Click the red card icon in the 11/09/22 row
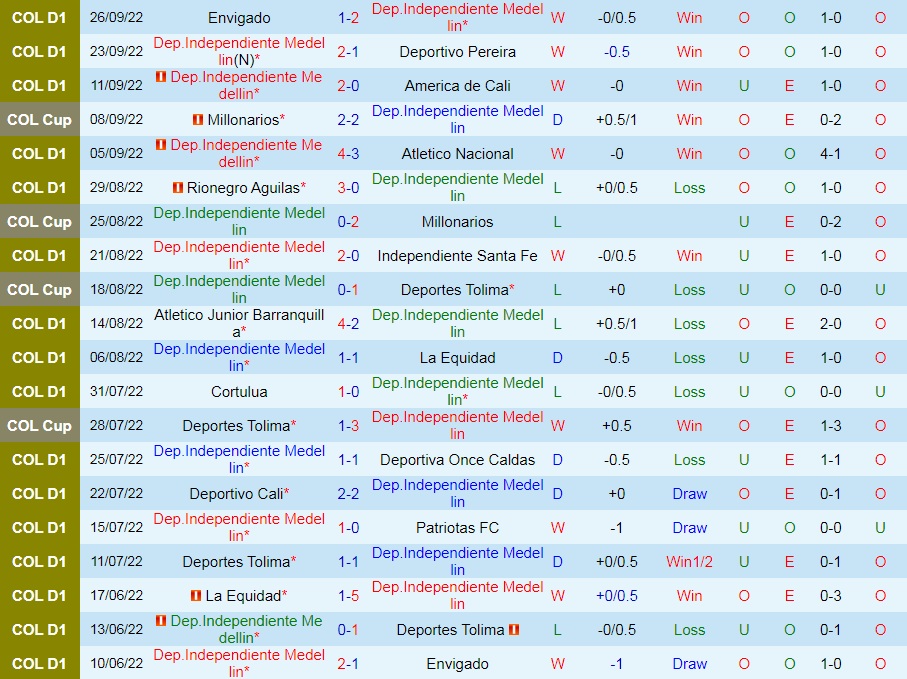Image resolution: width=907 pixels, height=679 pixels. click(x=161, y=76)
